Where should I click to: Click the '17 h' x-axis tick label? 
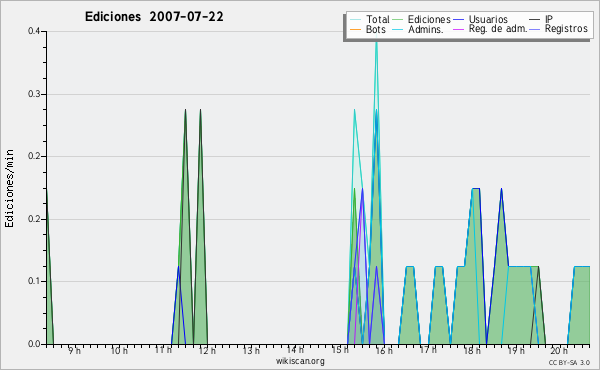428,350
